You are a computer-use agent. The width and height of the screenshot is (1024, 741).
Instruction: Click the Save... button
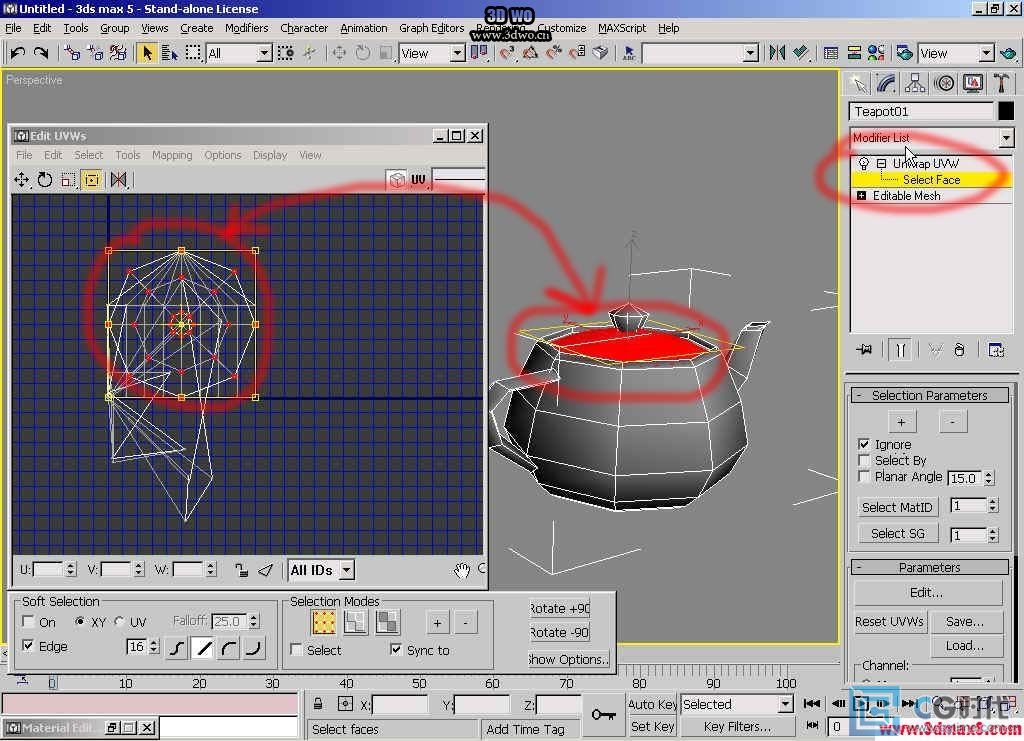pos(965,622)
